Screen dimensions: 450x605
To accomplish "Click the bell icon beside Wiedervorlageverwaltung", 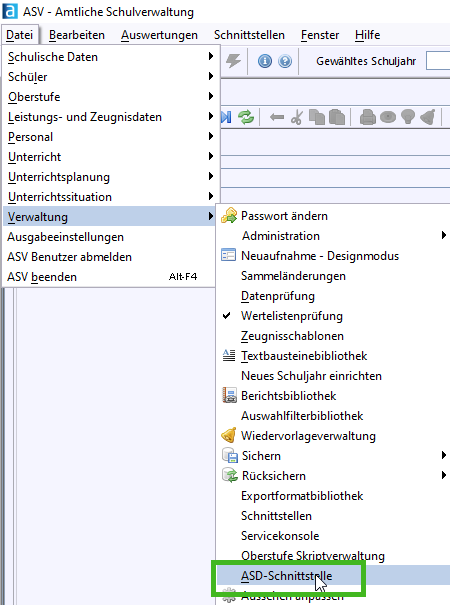I will [228, 435].
